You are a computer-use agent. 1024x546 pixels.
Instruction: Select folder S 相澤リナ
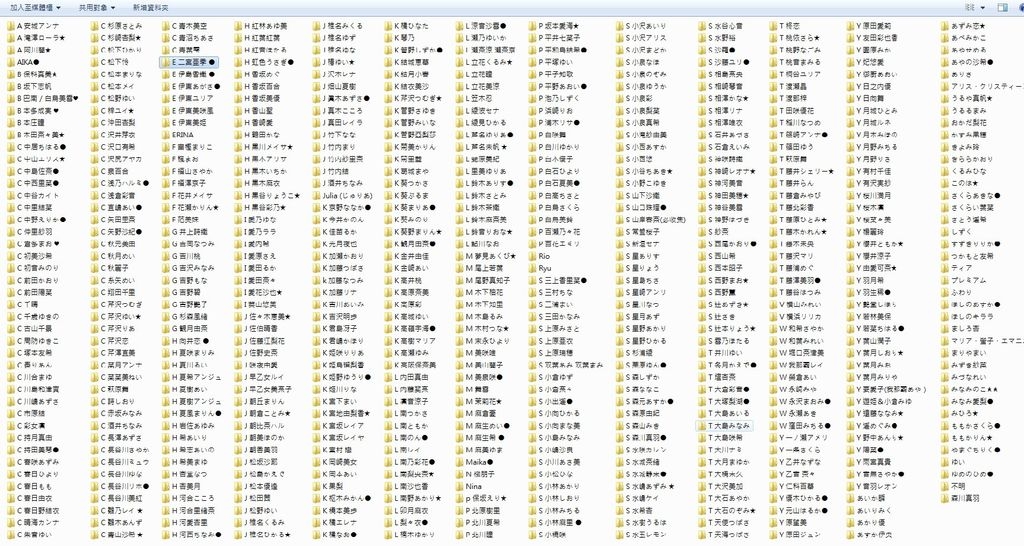click(720, 110)
